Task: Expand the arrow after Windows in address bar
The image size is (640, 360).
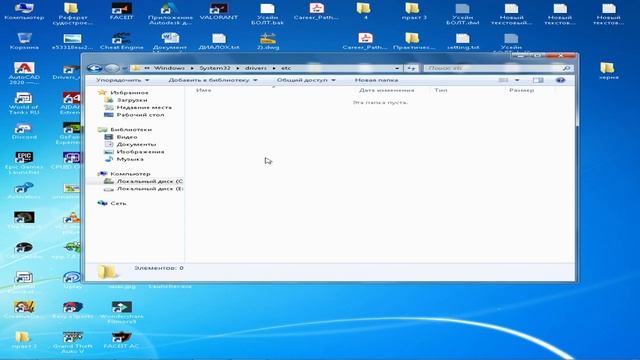Action: point(192,68)
